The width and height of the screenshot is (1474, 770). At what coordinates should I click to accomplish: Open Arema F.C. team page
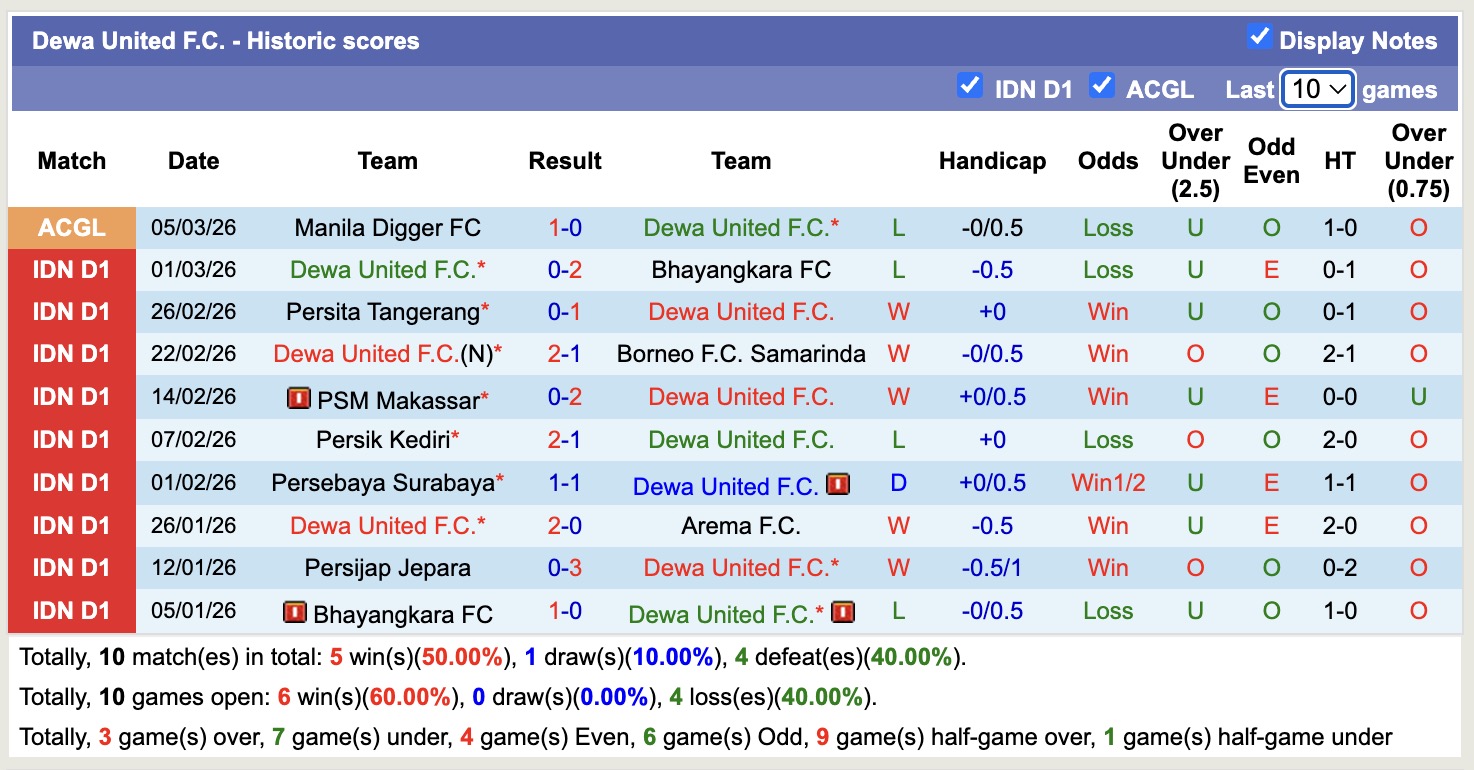[742, 525]
